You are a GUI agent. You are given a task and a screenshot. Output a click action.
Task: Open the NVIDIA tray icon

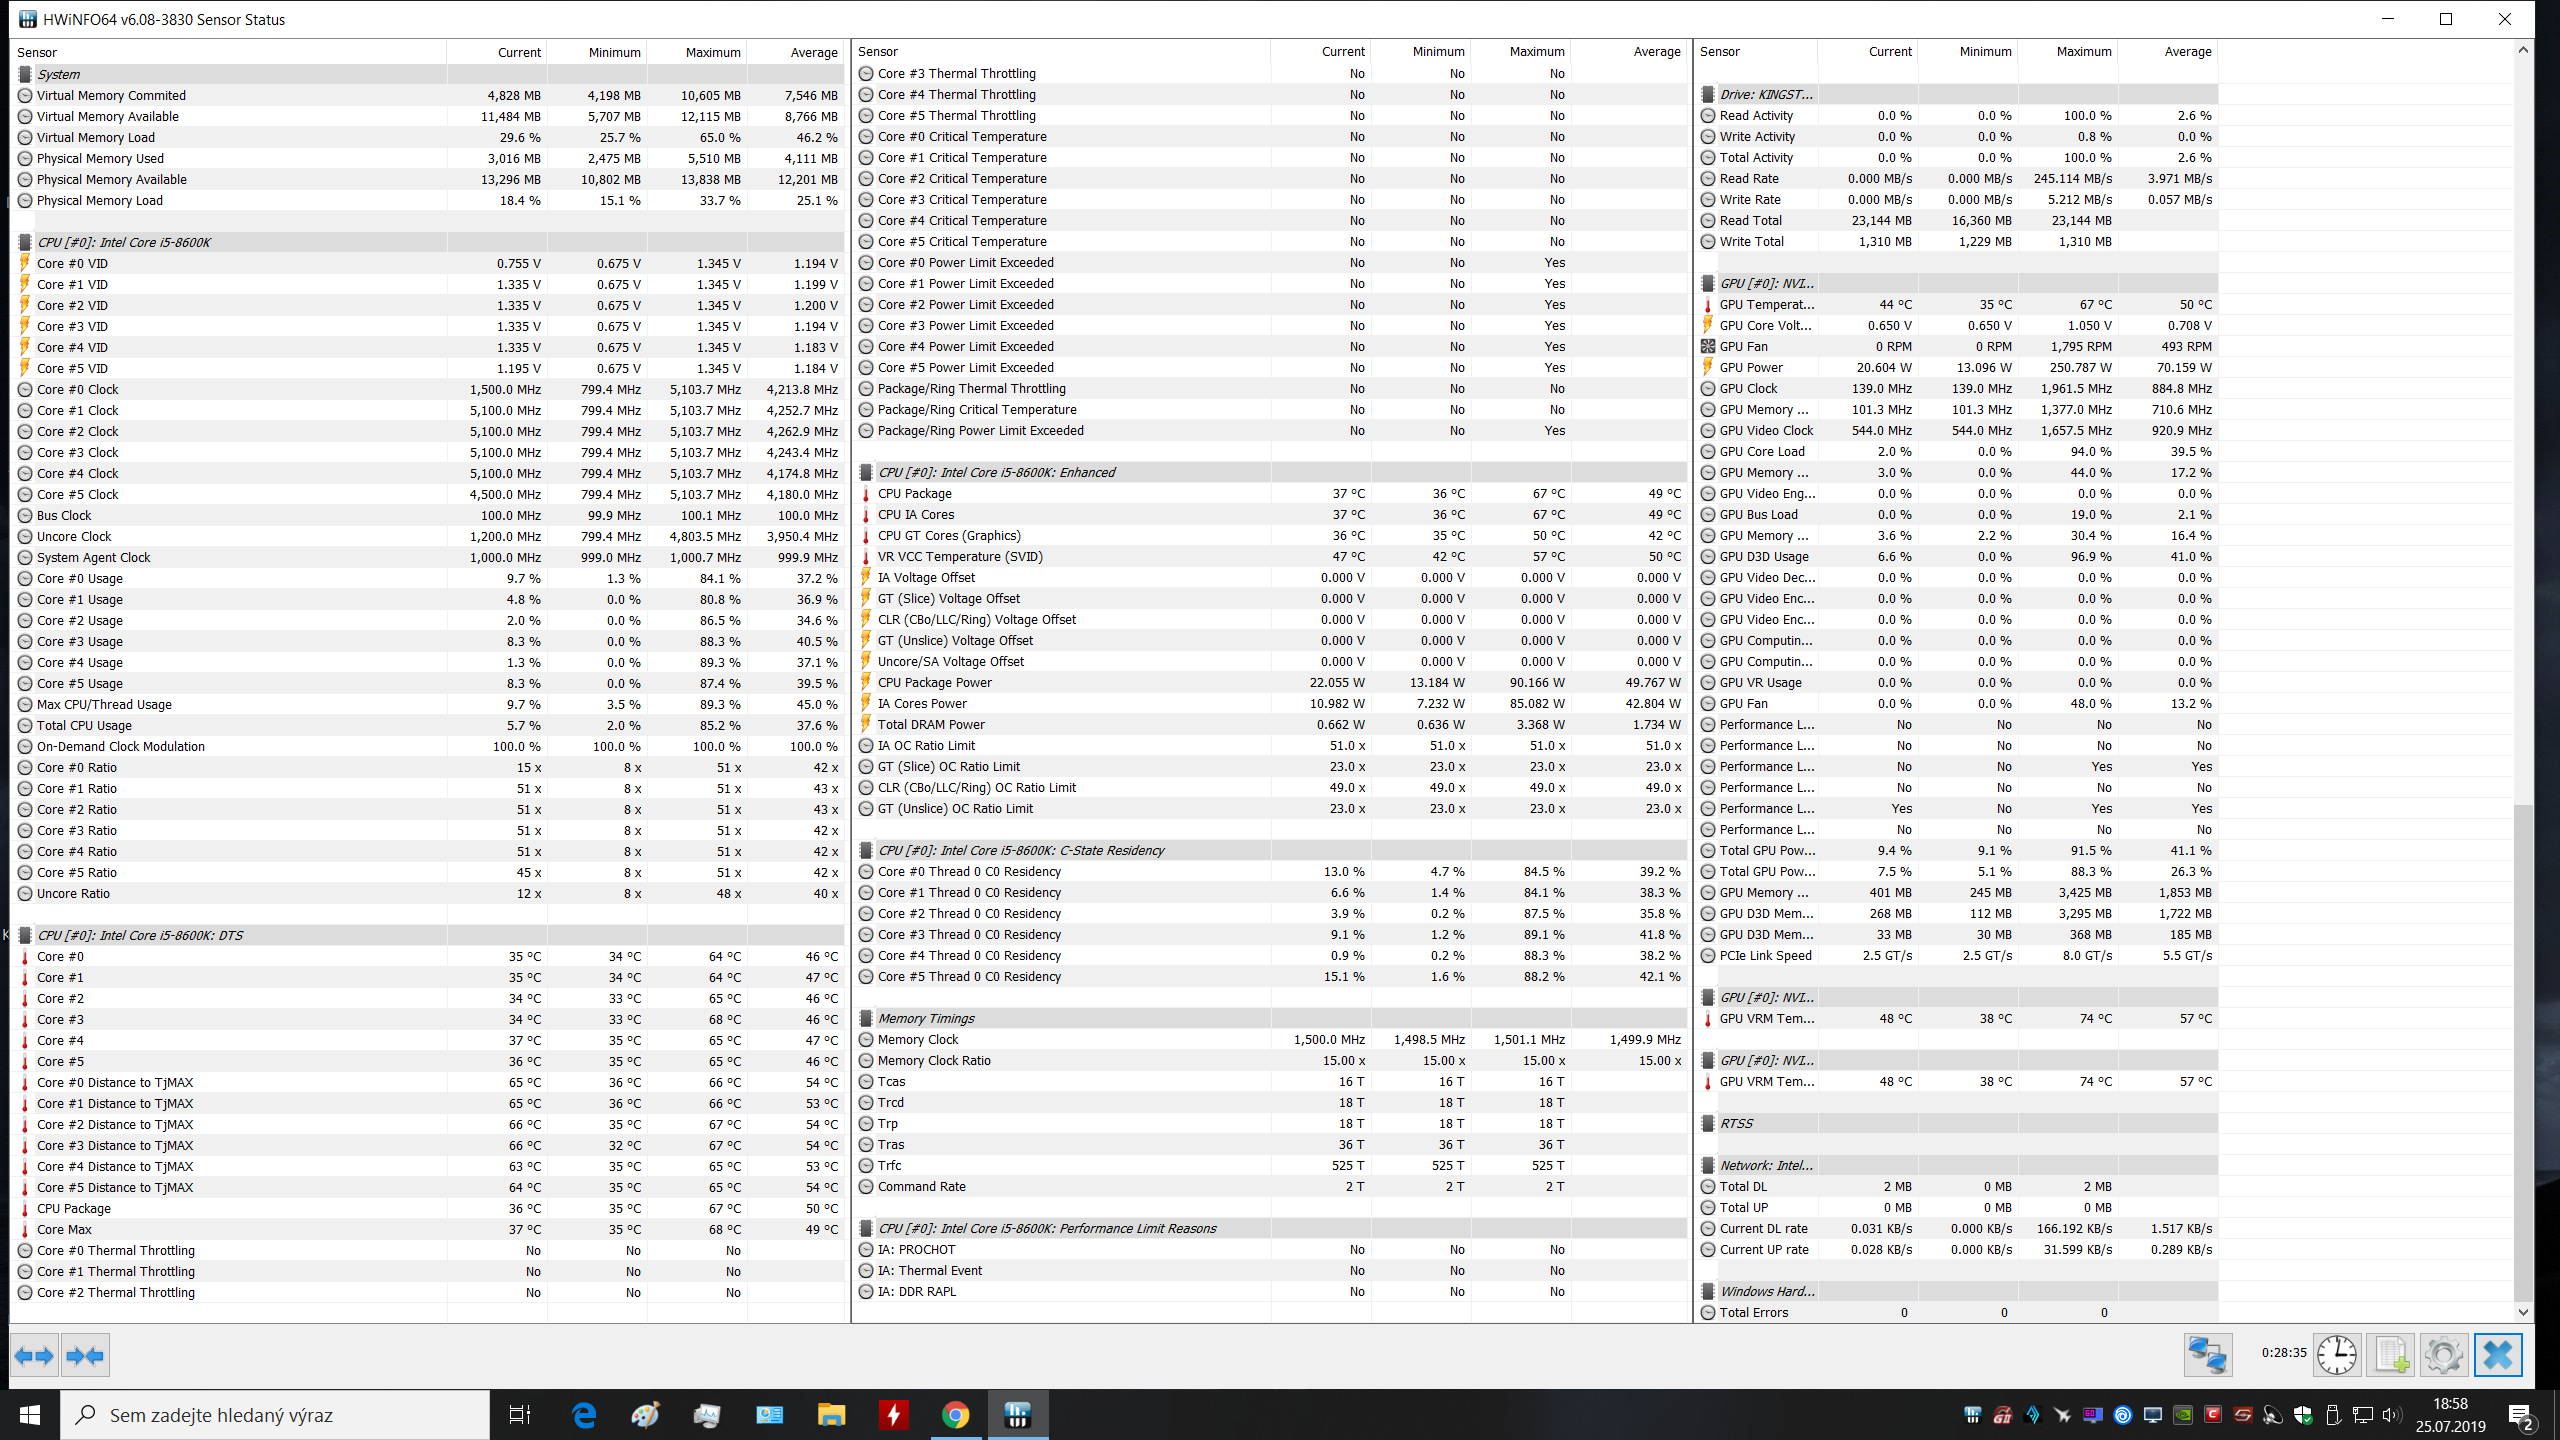coord(2183,1415)
